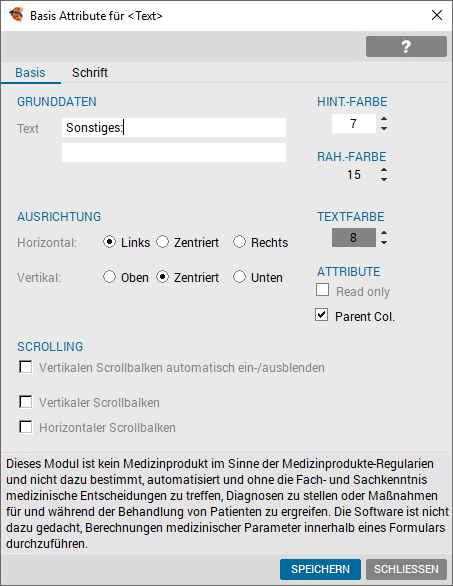Viewport: 453px width, 586px height.
Task: Choose horizontal Zentriert alignment option
Action: point(162,242)
